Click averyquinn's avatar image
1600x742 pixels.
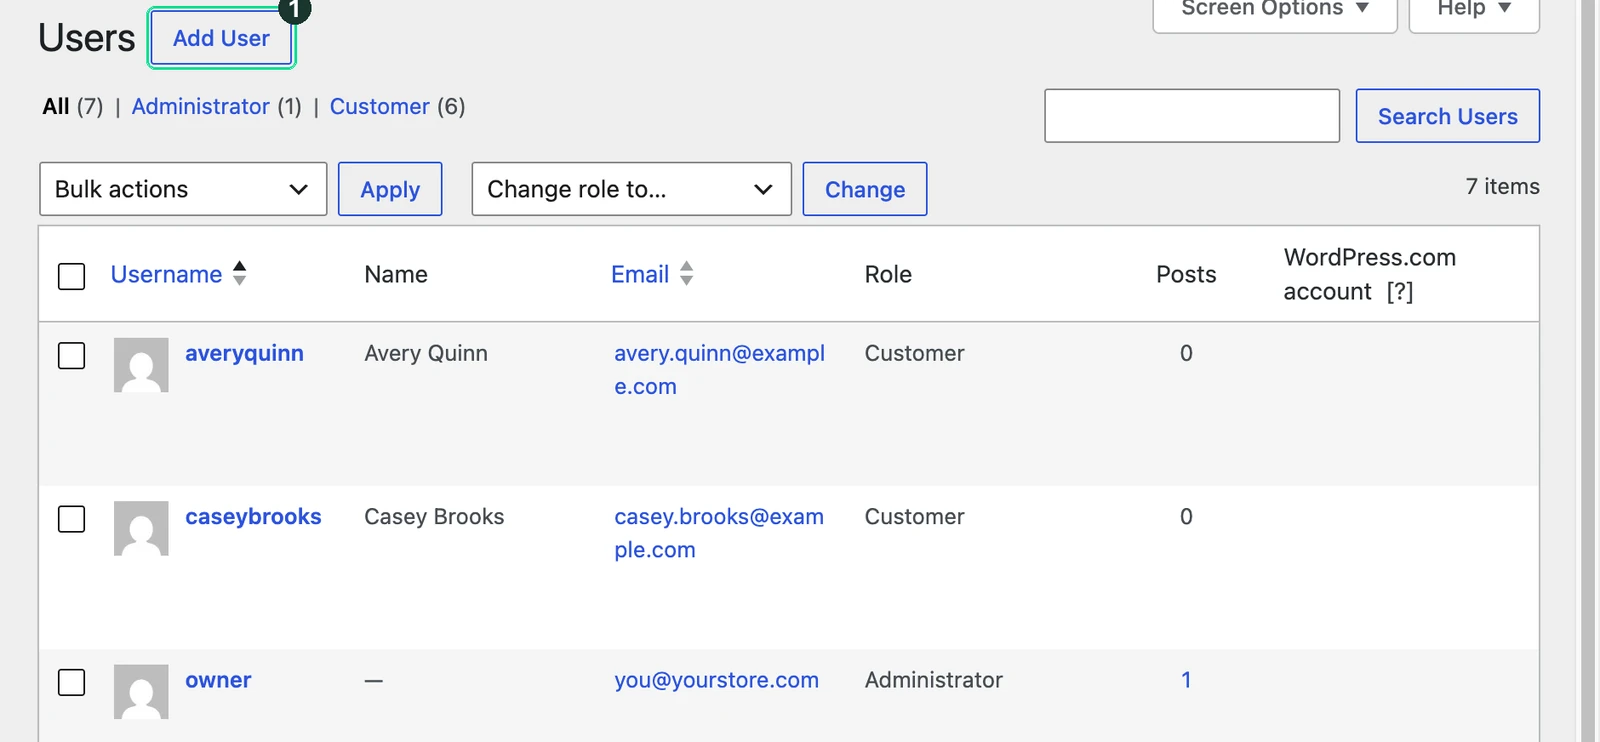[x=141, y=365]
